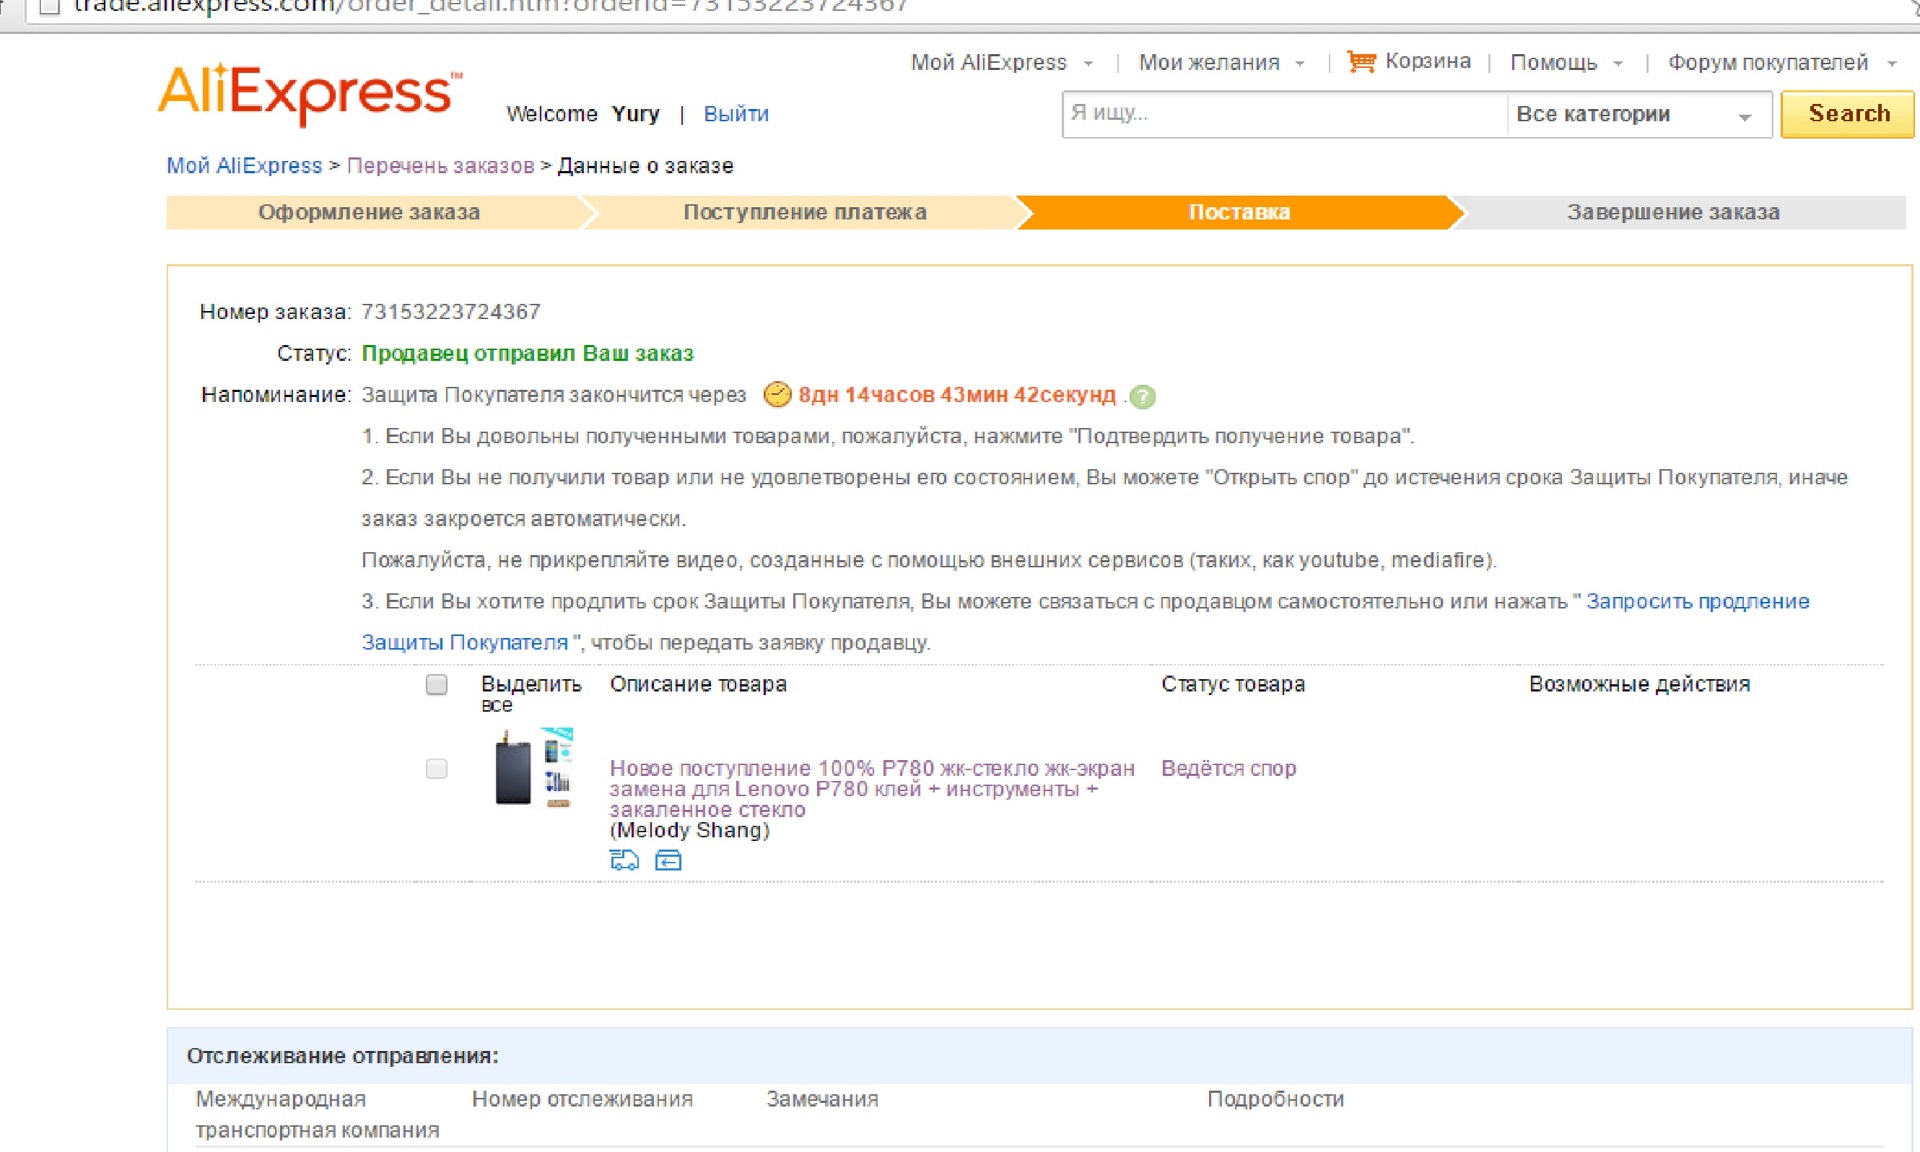This screenshot has width=1920, height=1152.
Task: Click the Описание товара column header
Action: tap(698, 685)
